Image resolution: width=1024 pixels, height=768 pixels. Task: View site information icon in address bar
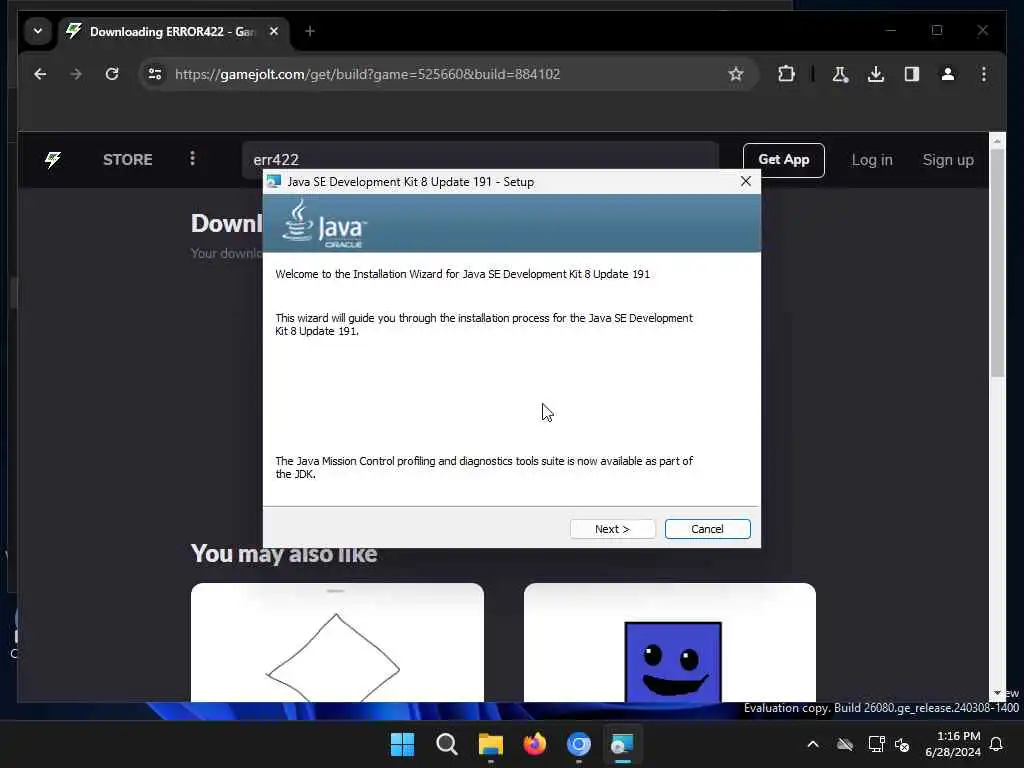[x=155, y=74]
